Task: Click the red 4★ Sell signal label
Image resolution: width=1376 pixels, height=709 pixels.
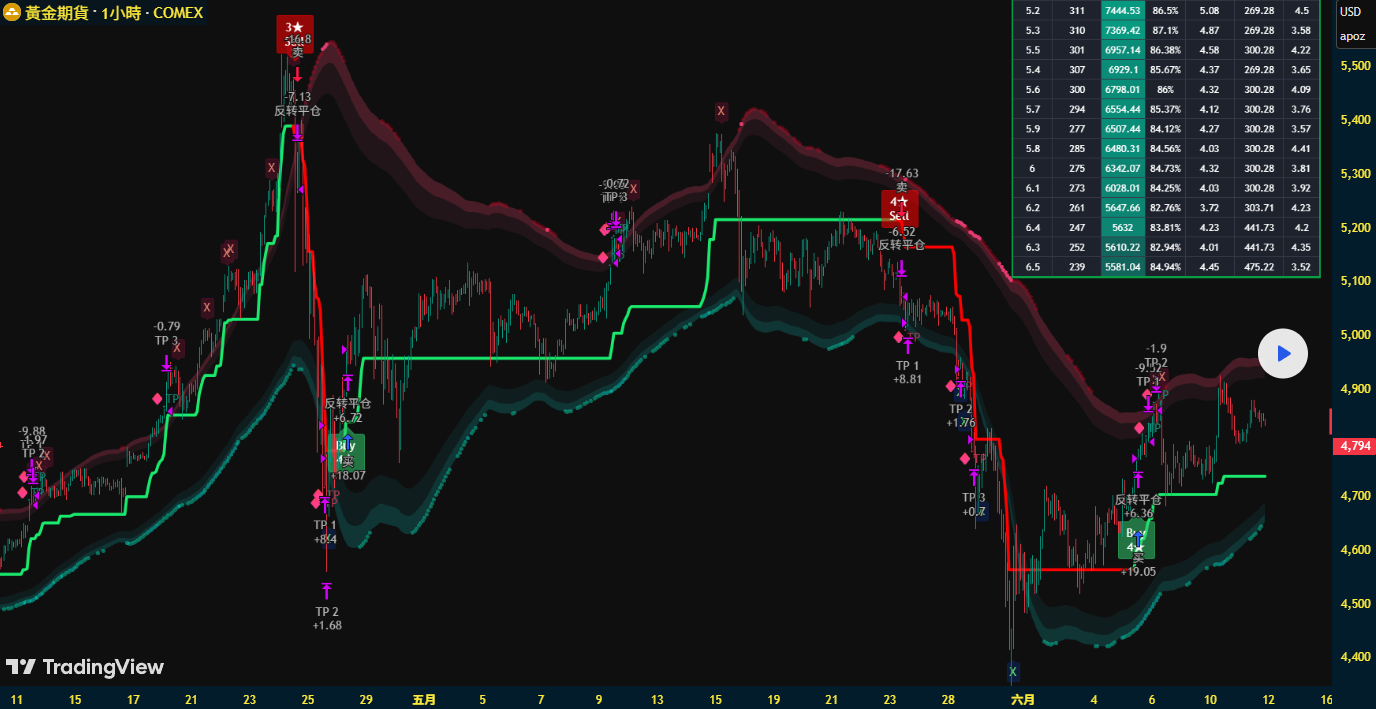Action: (899, 207)
